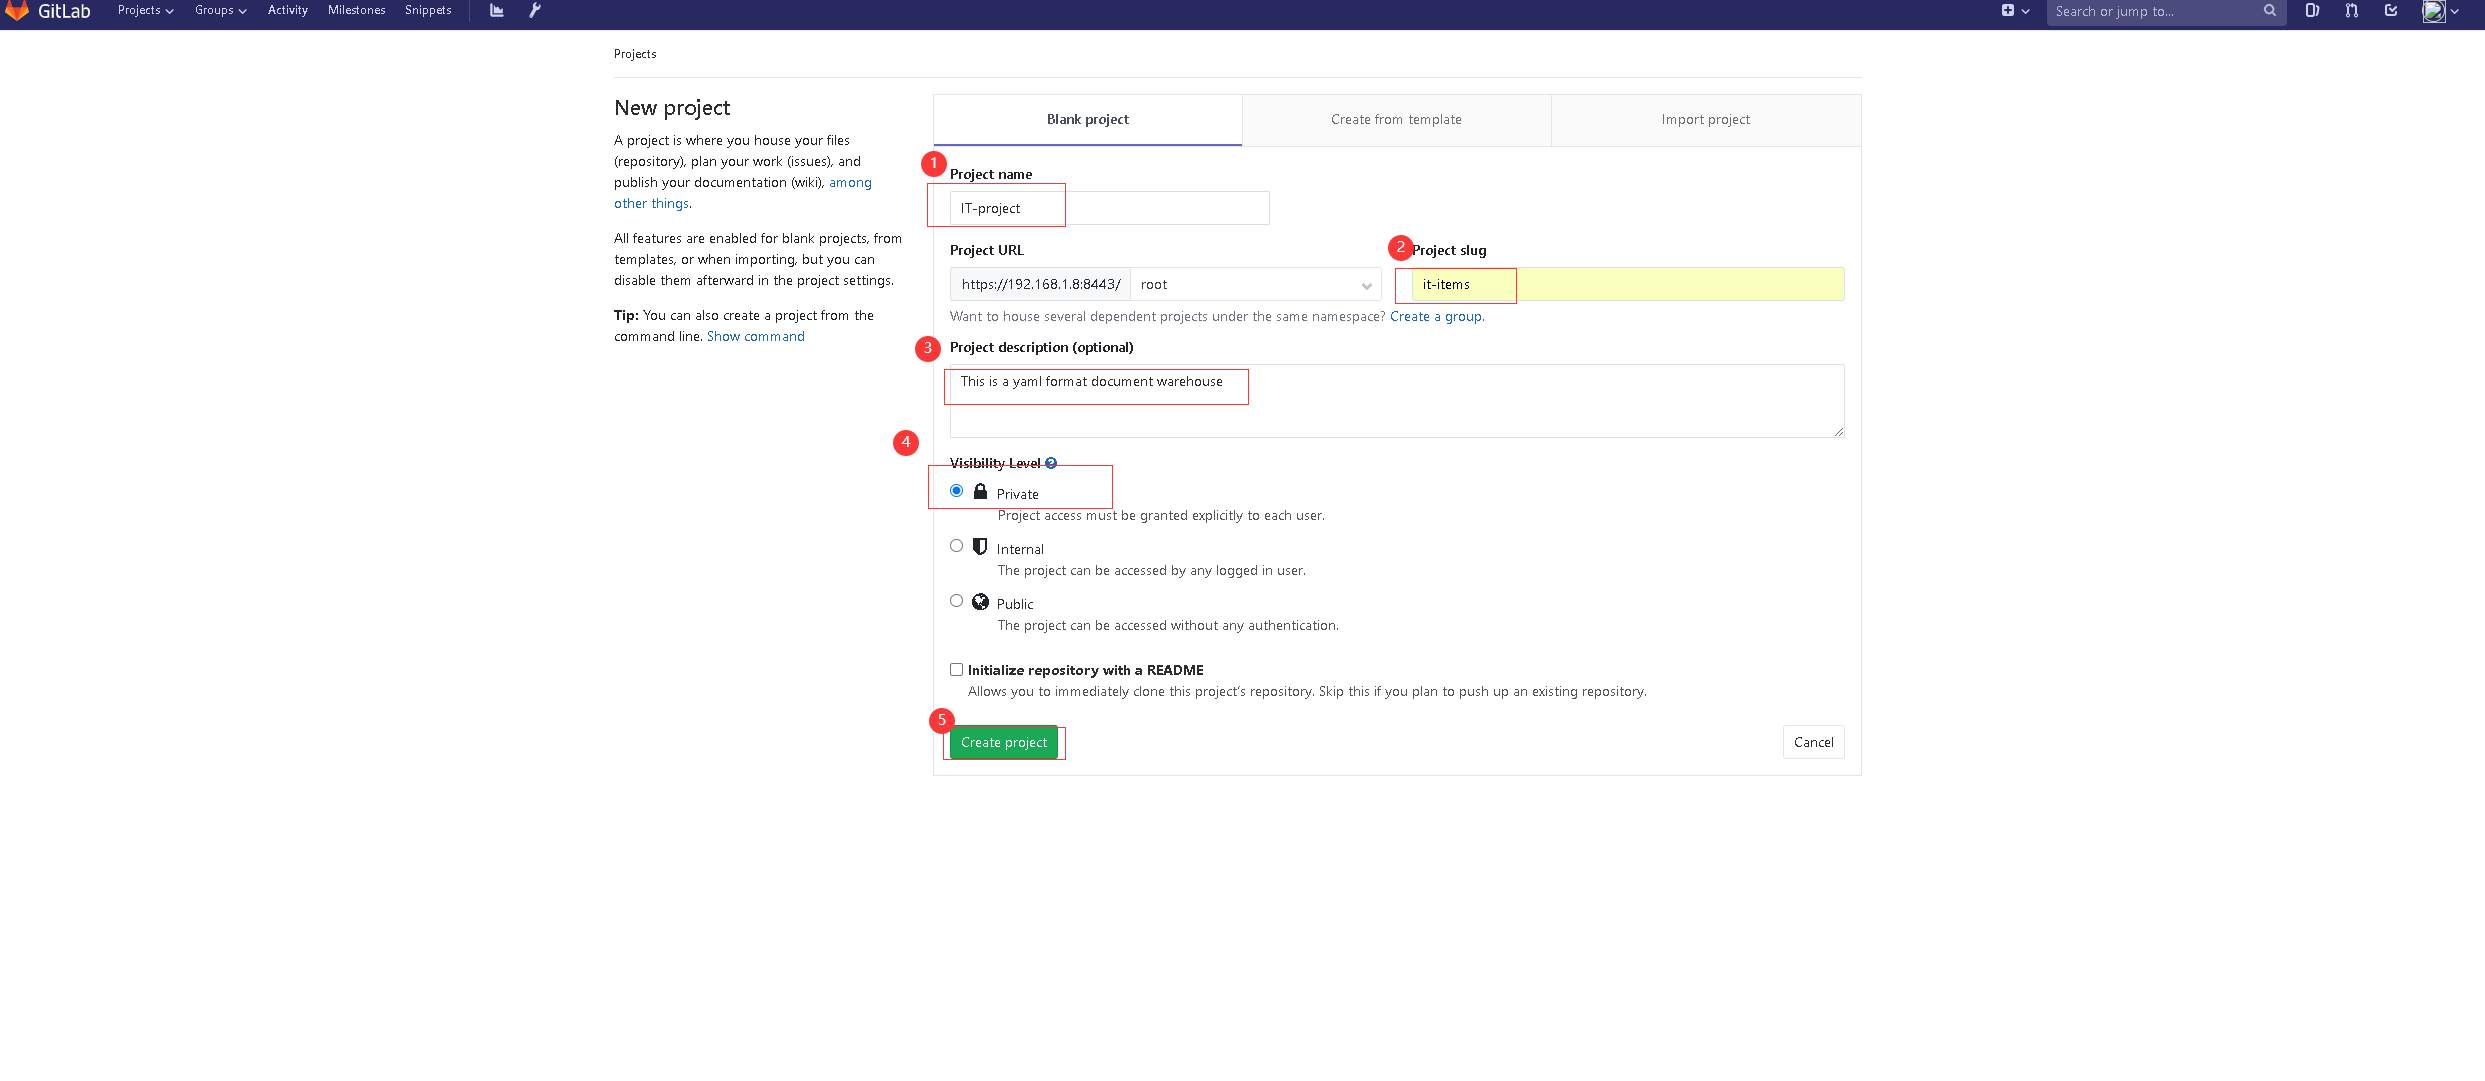The image size is (2485, 1081).
Task: Open merge requests icon in navbar
Action: (x=2352, y=11)
